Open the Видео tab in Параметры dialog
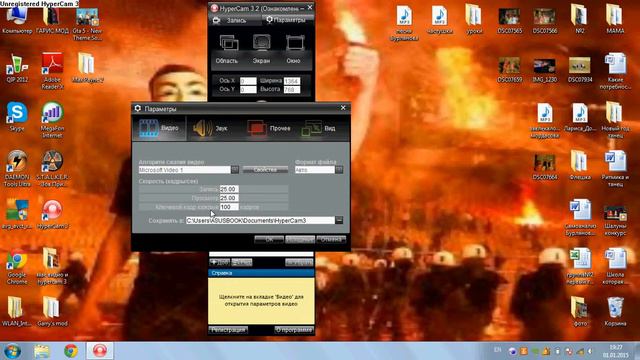Image resolution: width=640 pixels, height=360 pixels. [159, 128]
